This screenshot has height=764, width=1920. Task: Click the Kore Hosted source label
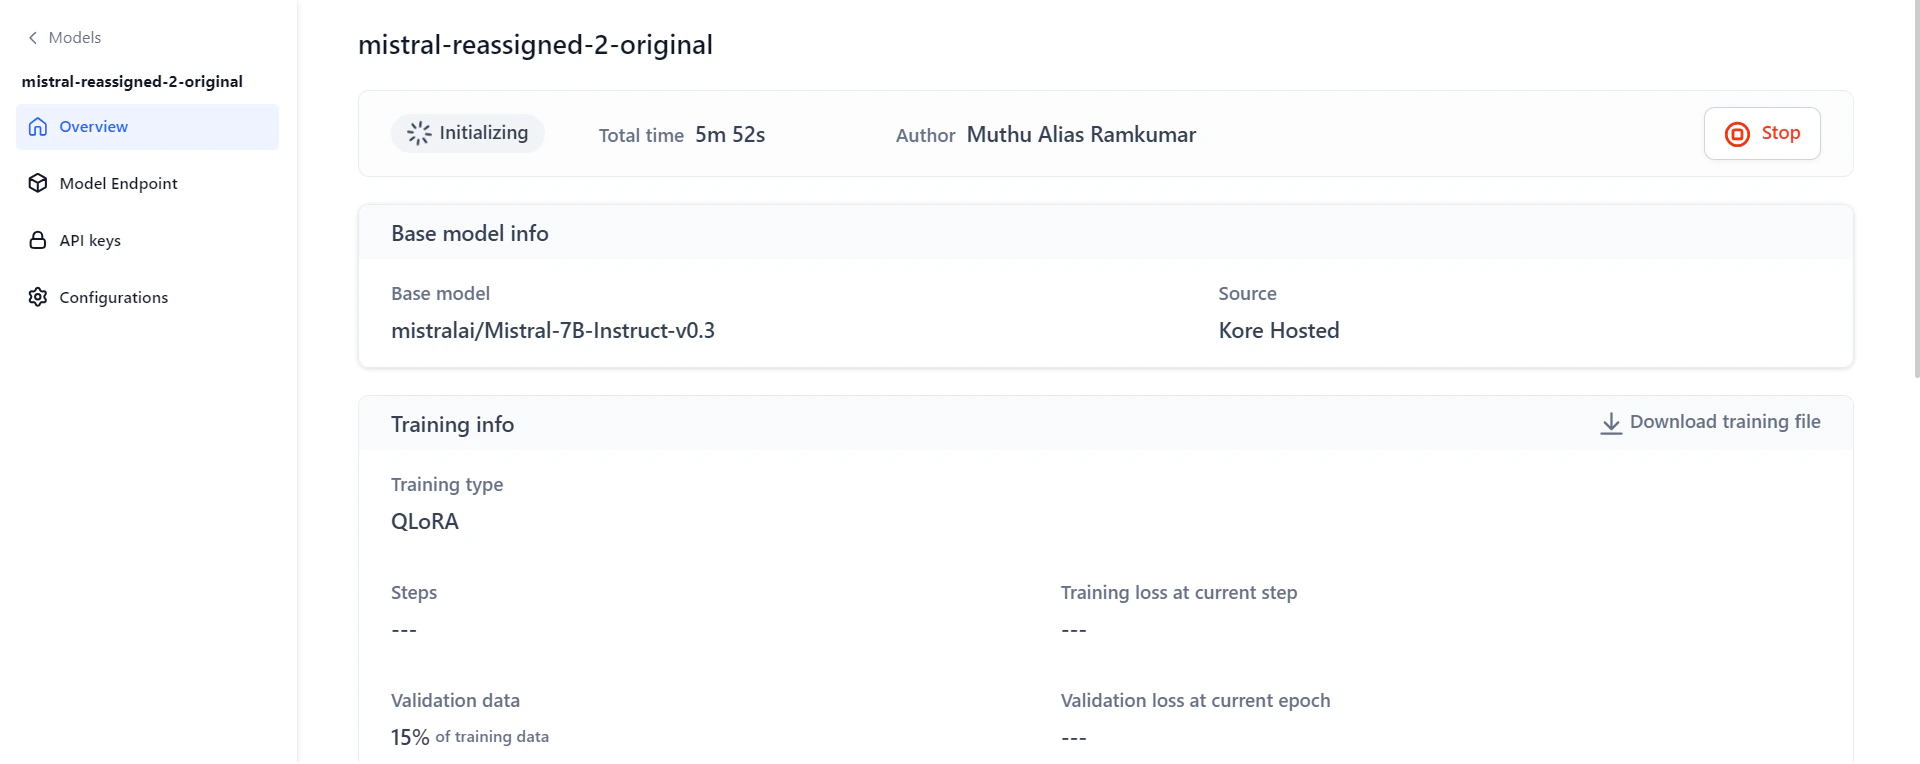point(1278,330)
